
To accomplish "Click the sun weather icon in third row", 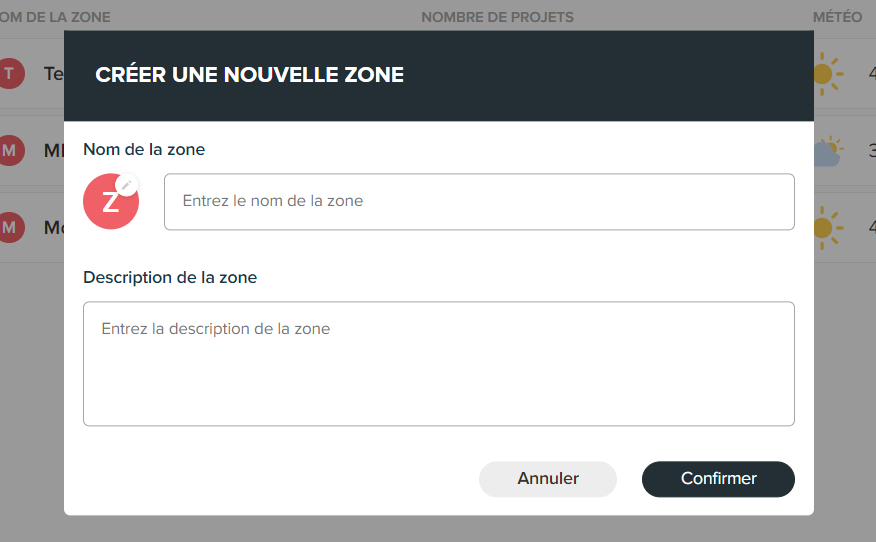I will [x=829, y=228].
